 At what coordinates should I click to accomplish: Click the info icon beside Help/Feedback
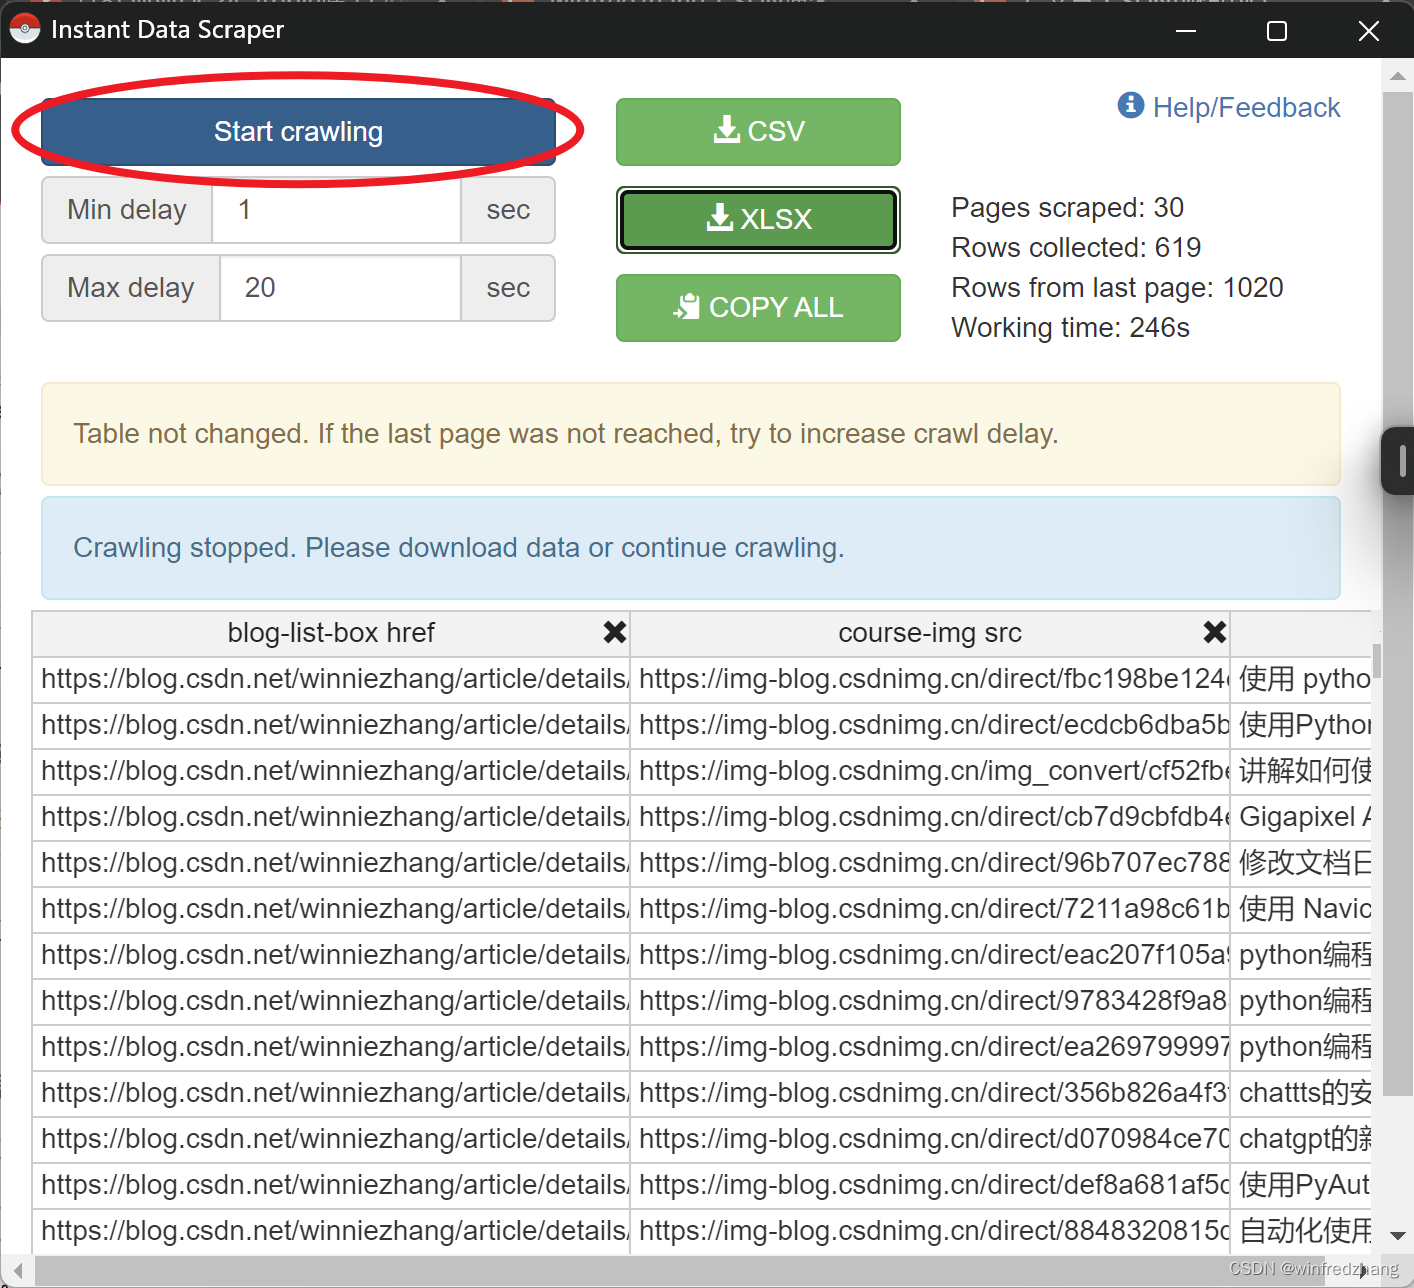tap(1131, 104)
